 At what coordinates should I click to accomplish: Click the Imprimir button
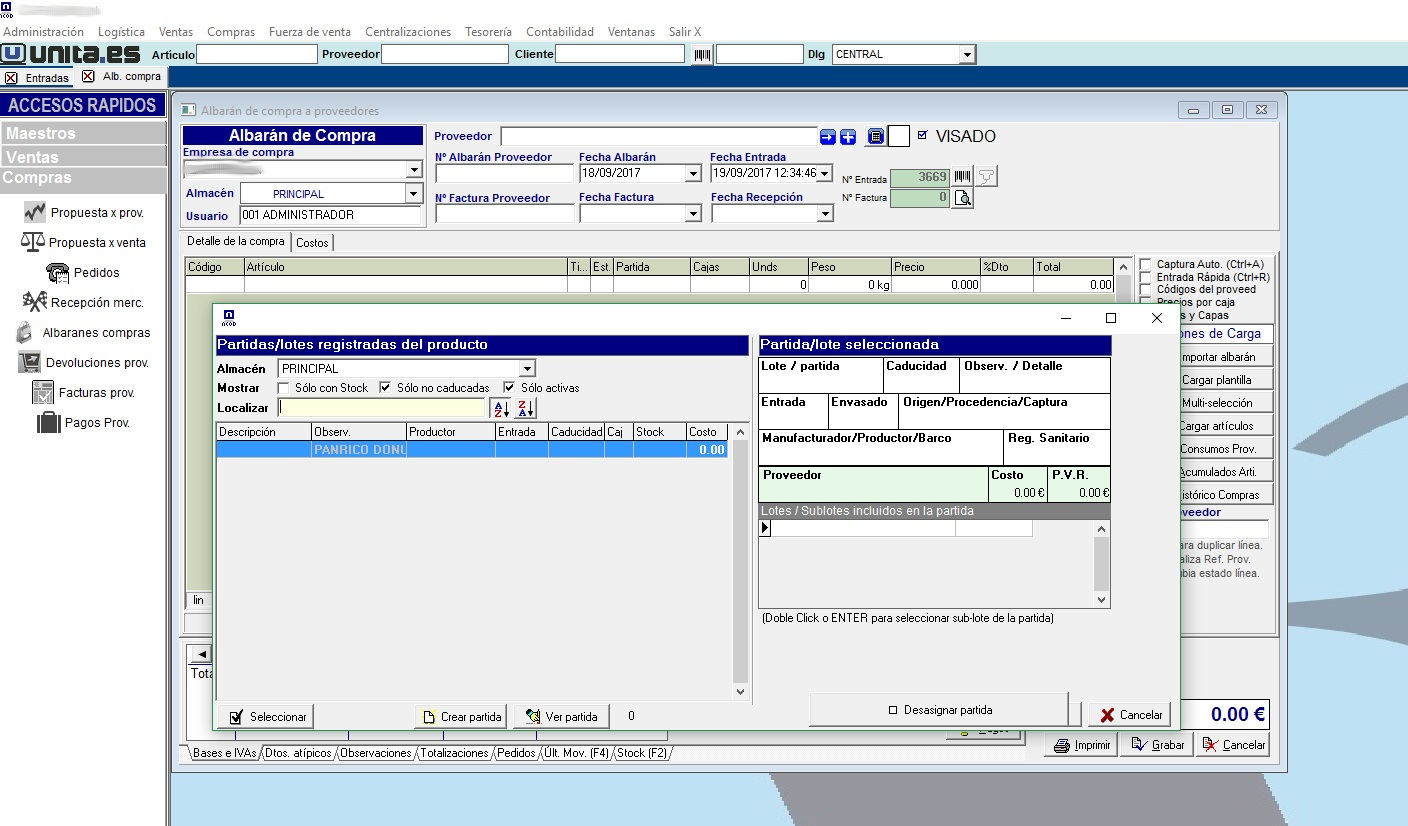1082,745
